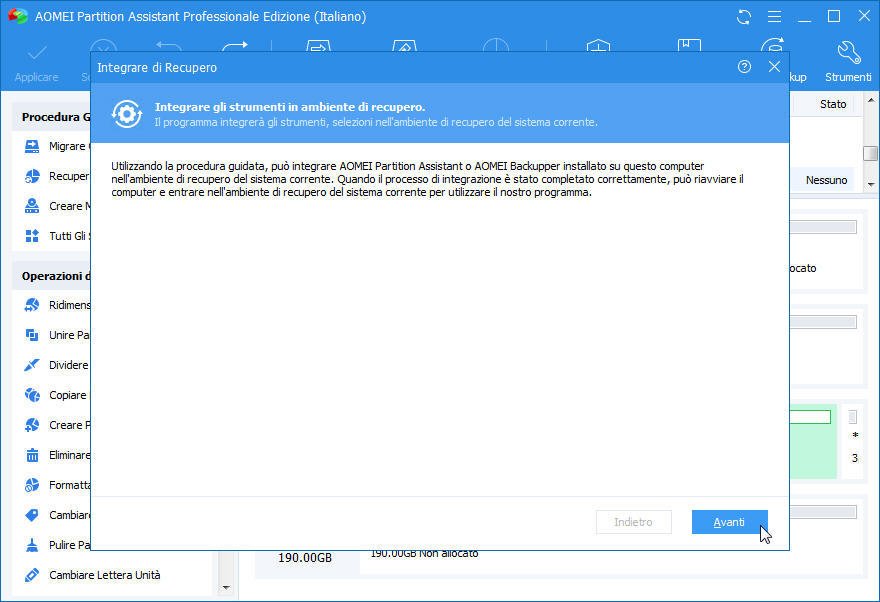
Task: Click the green selected partition block
Action: tap(813, 441)
